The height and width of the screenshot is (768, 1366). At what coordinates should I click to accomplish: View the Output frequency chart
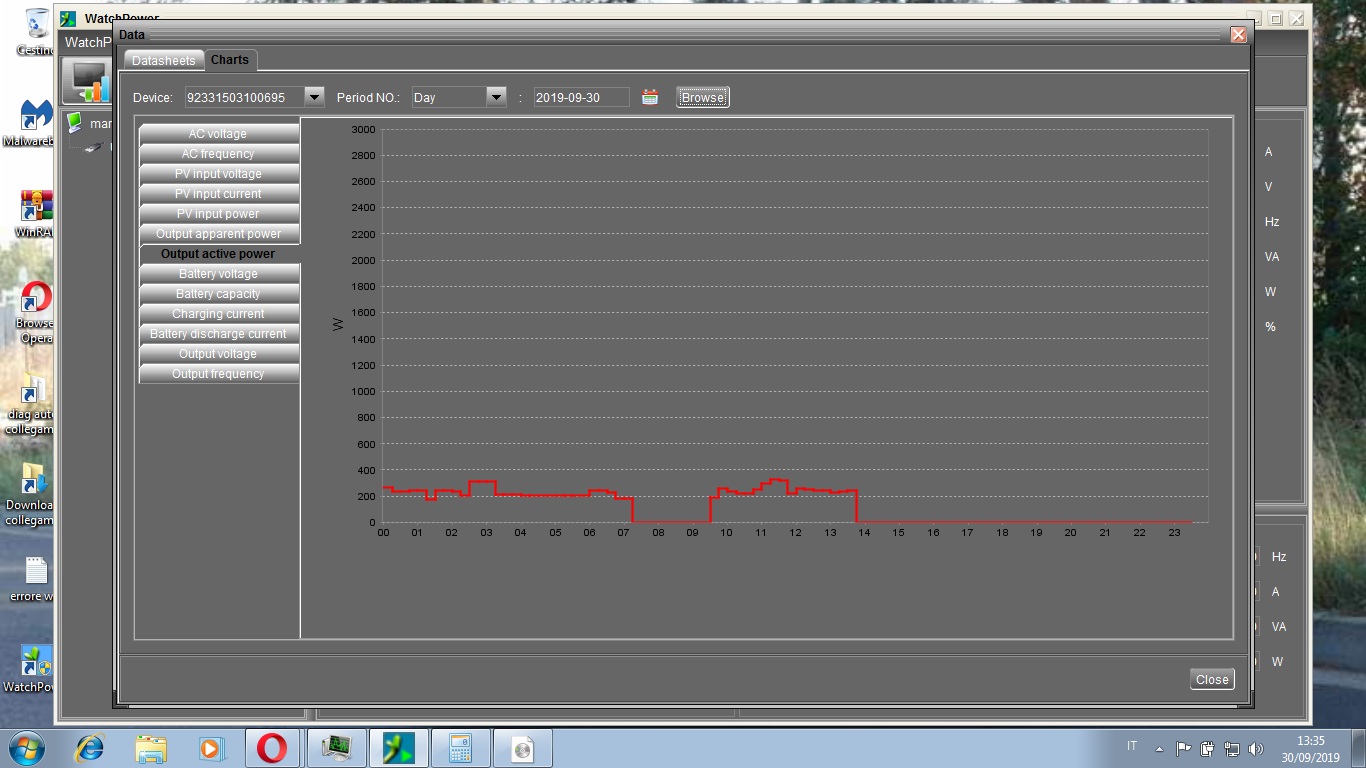coord(218,374)
